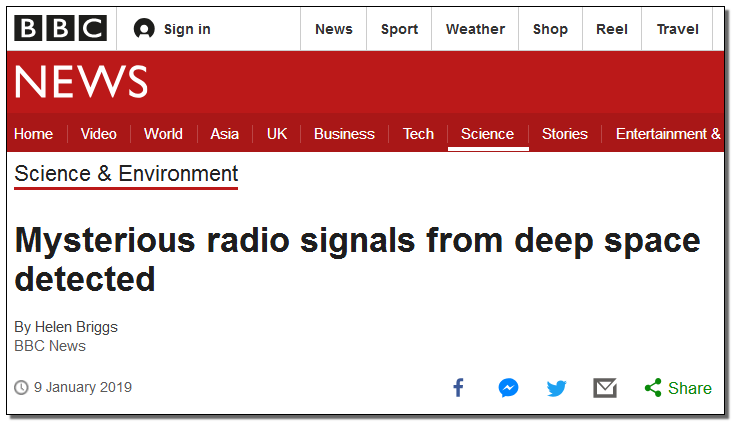Share article on Twitter
This screenshot has width=732, height=422.
point(556,388)
